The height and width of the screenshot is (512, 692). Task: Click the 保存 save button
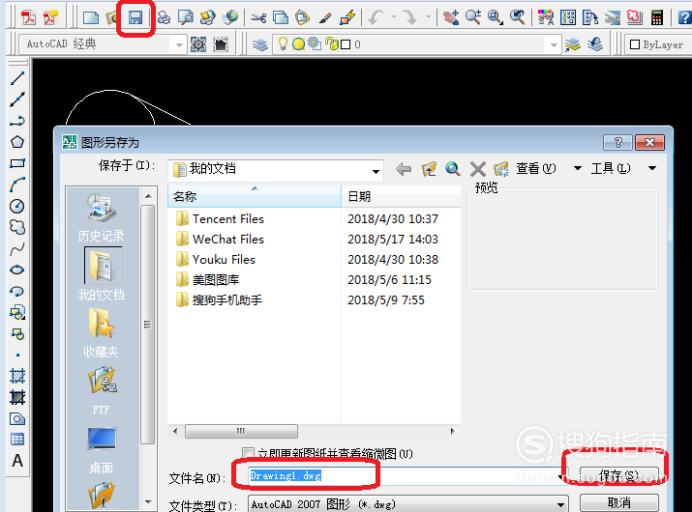tap(619, 476)
